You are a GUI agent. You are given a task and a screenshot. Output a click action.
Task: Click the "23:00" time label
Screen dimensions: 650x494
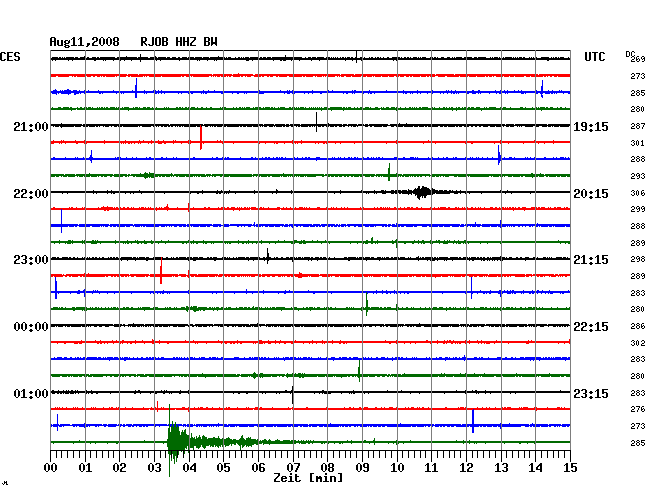point(31,260)
